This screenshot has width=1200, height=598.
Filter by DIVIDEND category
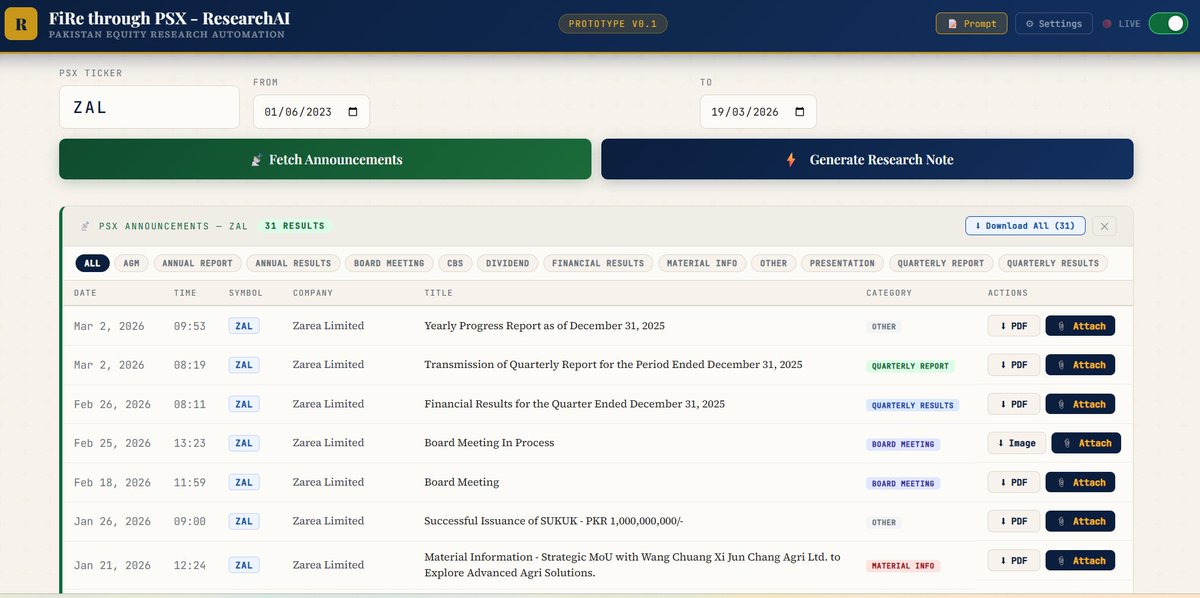point(507,263)
